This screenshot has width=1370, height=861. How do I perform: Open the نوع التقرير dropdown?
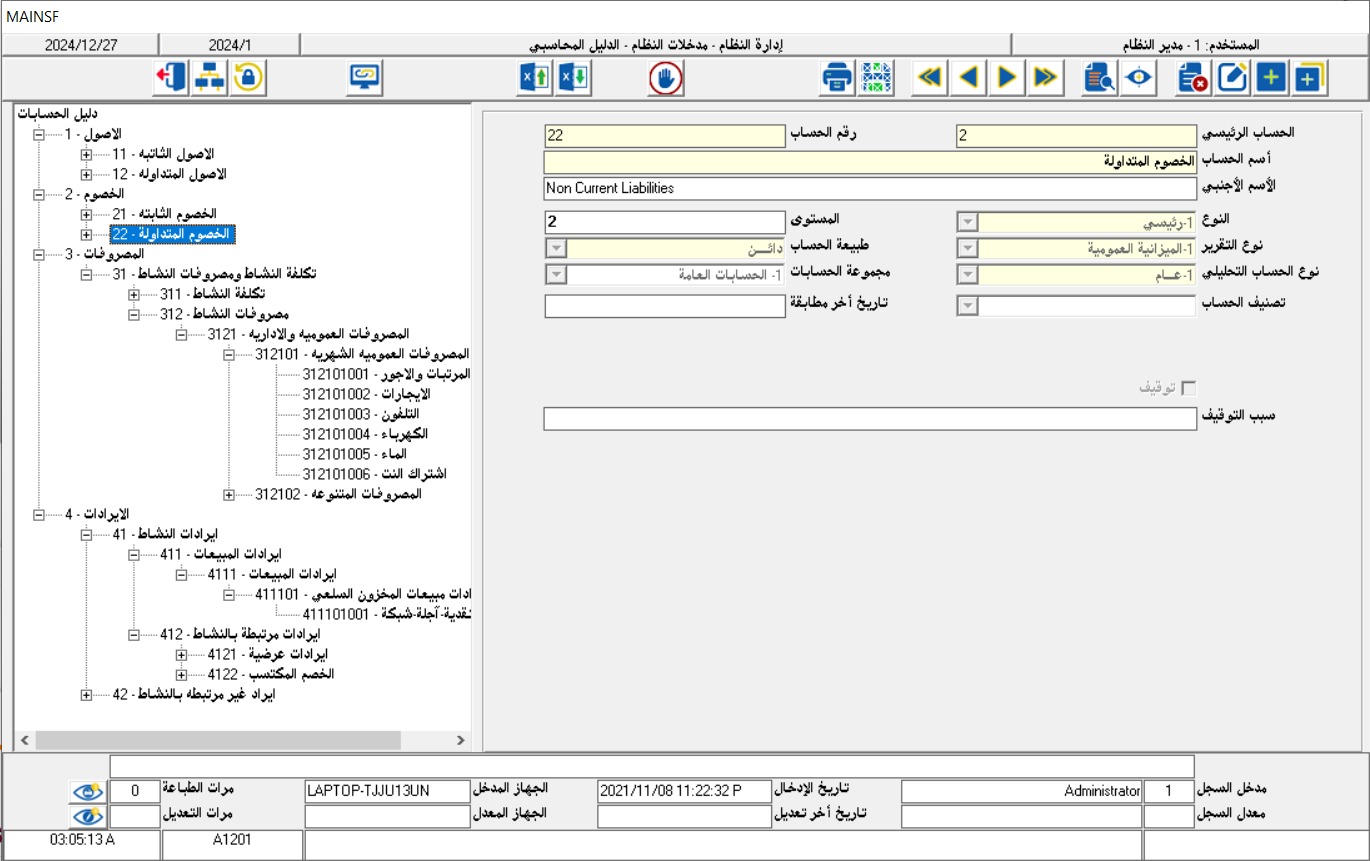coord(967,247)
